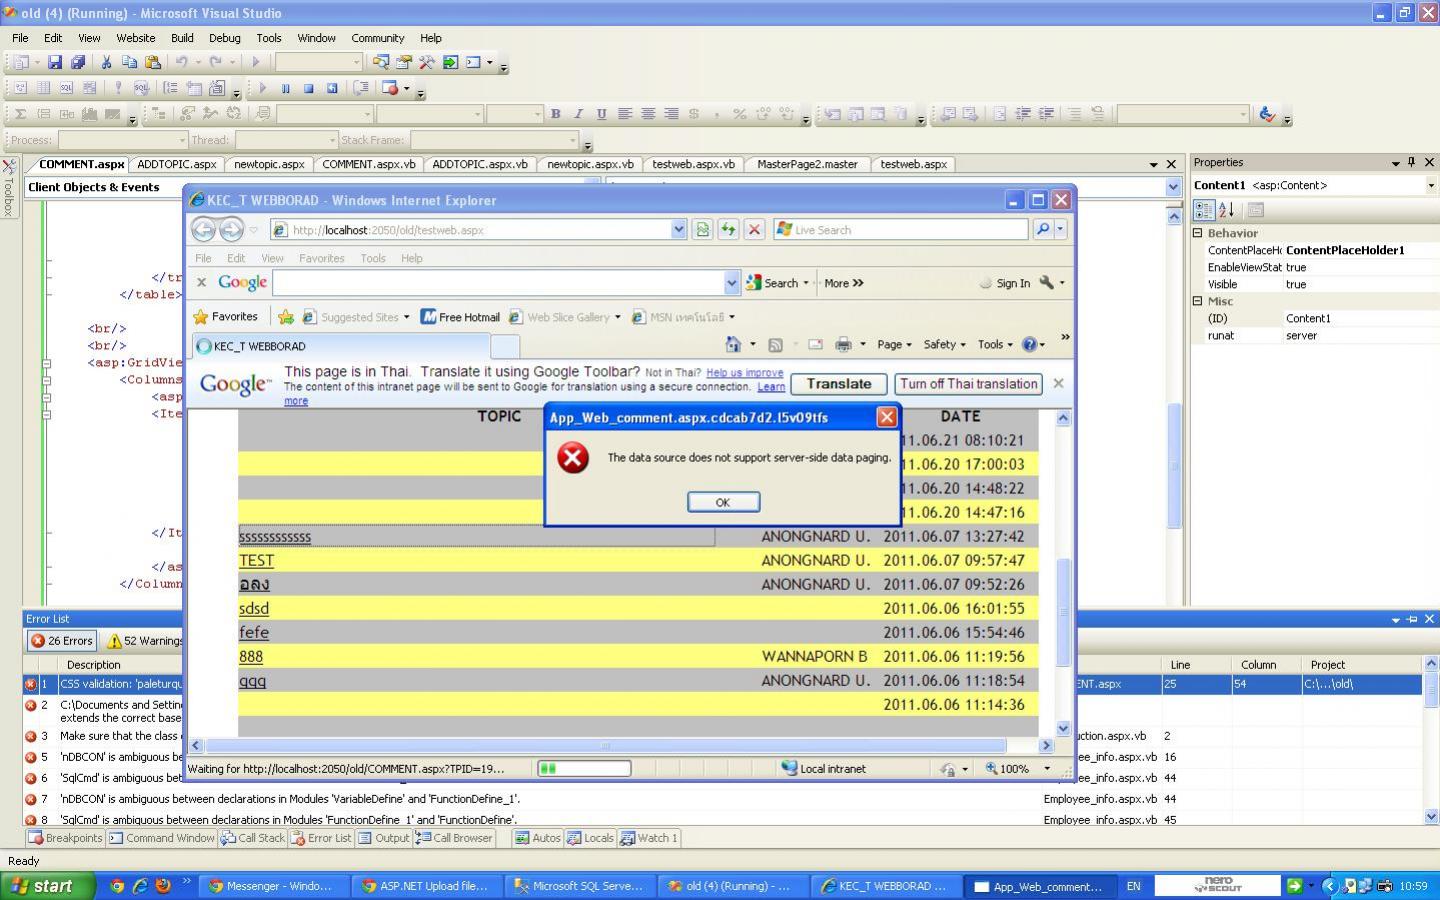The height and width of the screenshot is (900, 1440).
Task: Pause debugging with Break All icon
Action: tap(285, 88)
